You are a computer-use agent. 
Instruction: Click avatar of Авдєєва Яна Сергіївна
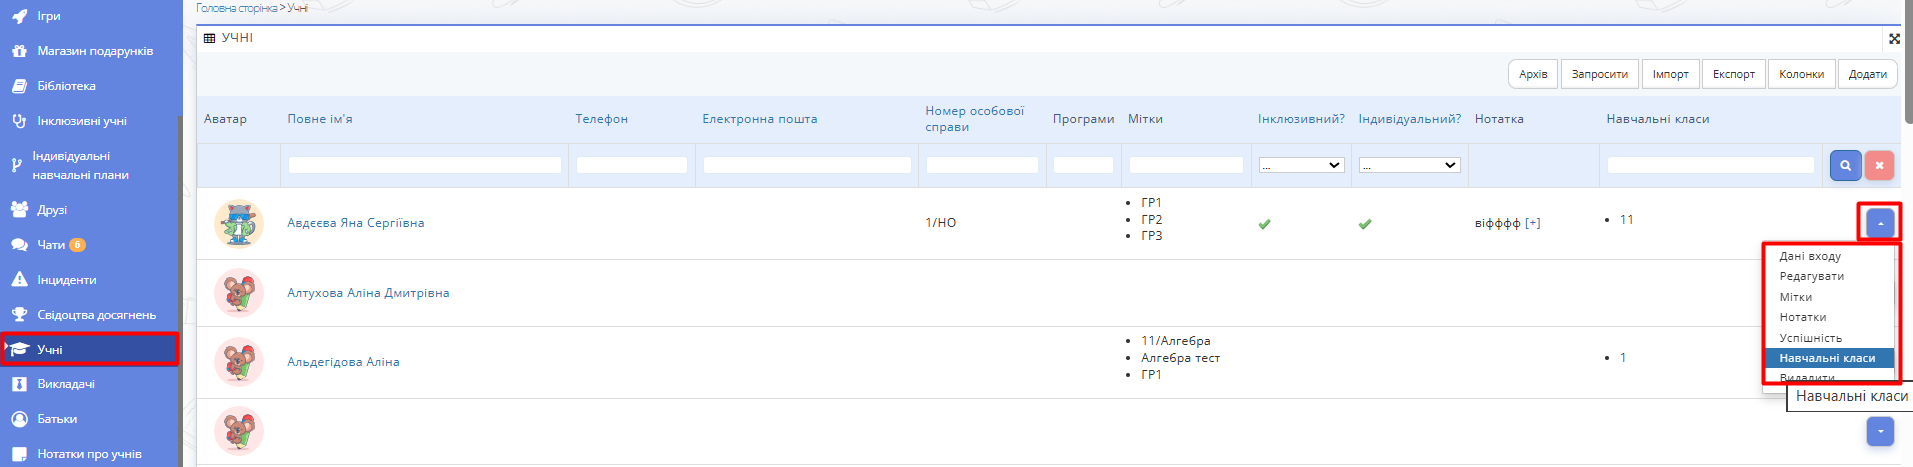coord(238,223)
